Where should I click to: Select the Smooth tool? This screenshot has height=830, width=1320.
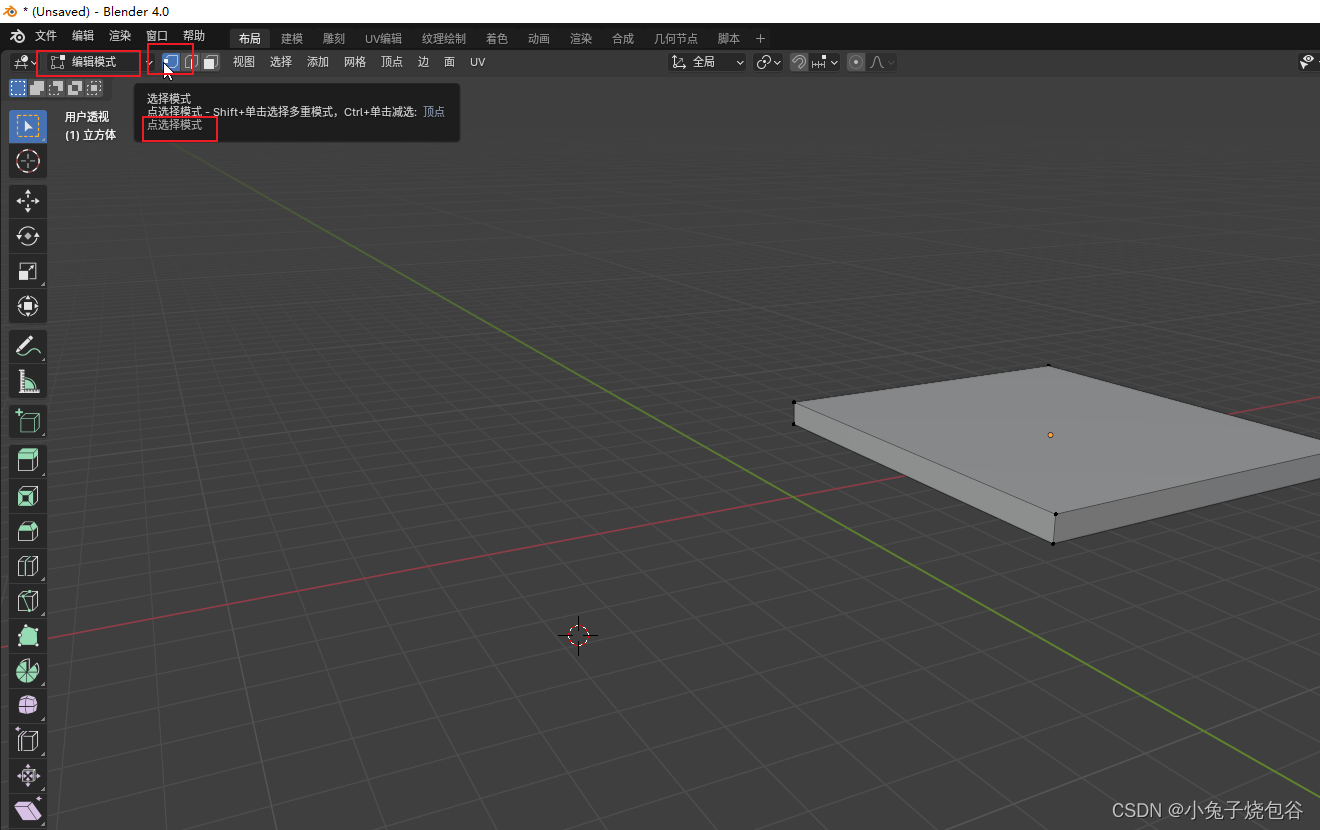(28, 706)
